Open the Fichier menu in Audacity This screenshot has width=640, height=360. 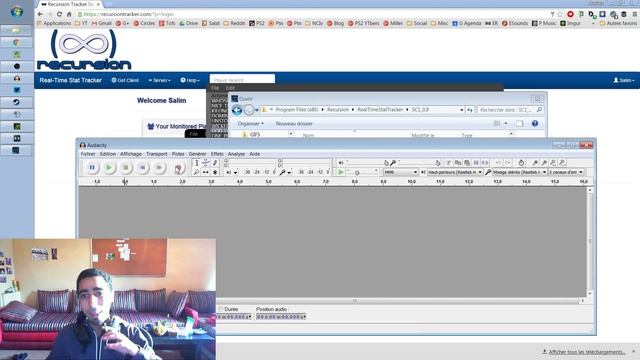pos(88,154)
